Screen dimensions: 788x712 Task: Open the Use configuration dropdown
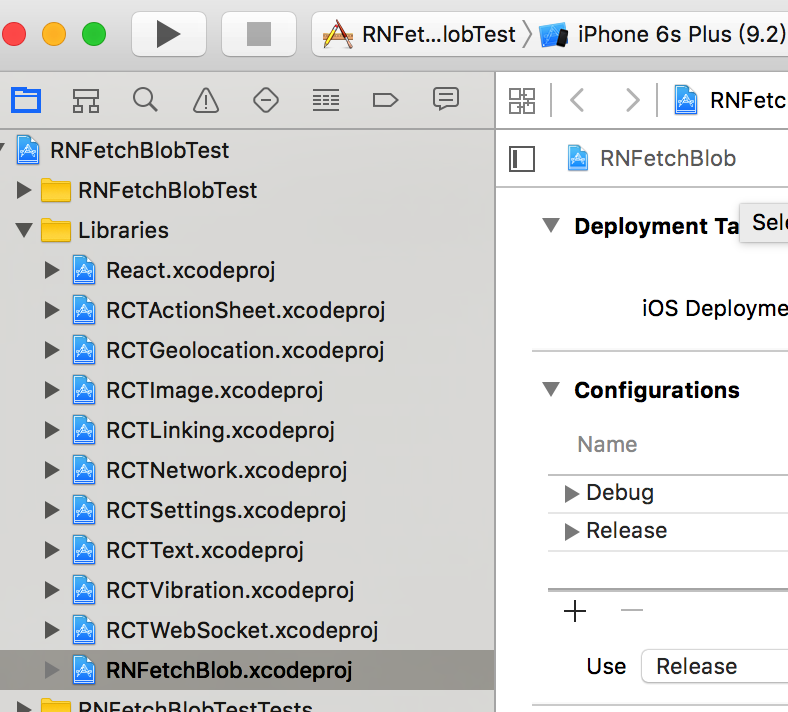[x=714, y=666]
